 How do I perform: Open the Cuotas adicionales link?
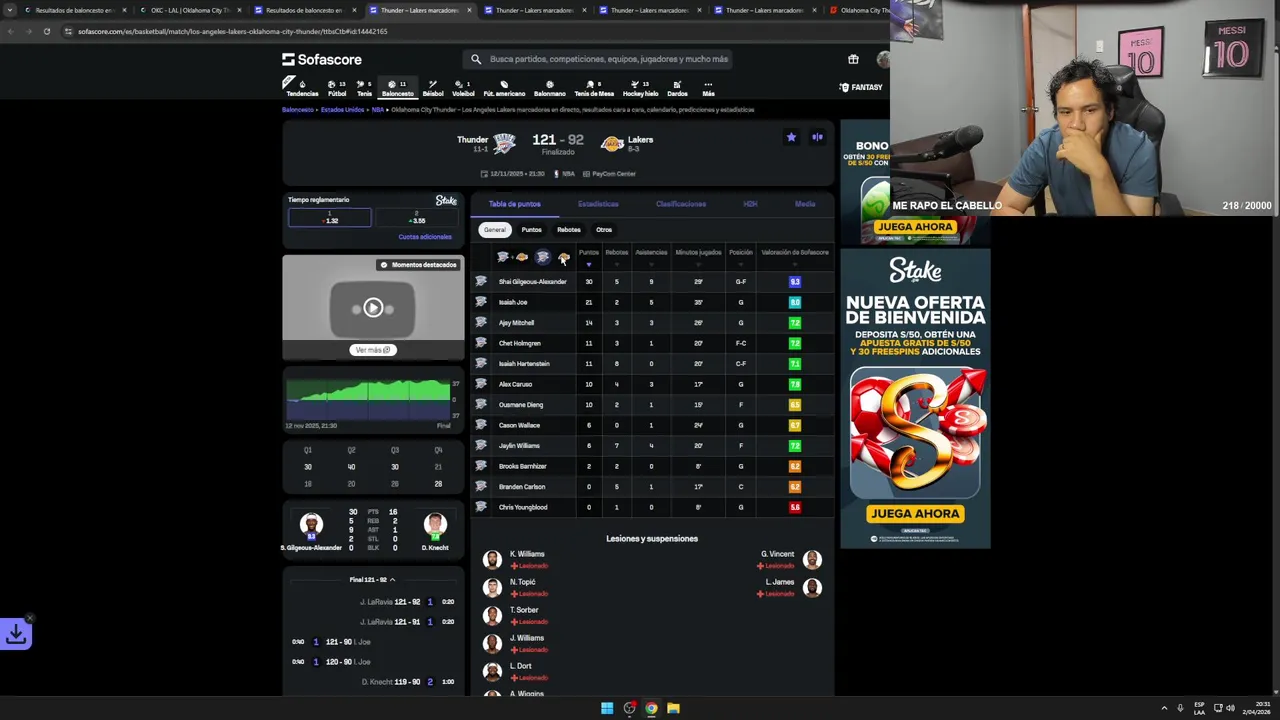425,237
